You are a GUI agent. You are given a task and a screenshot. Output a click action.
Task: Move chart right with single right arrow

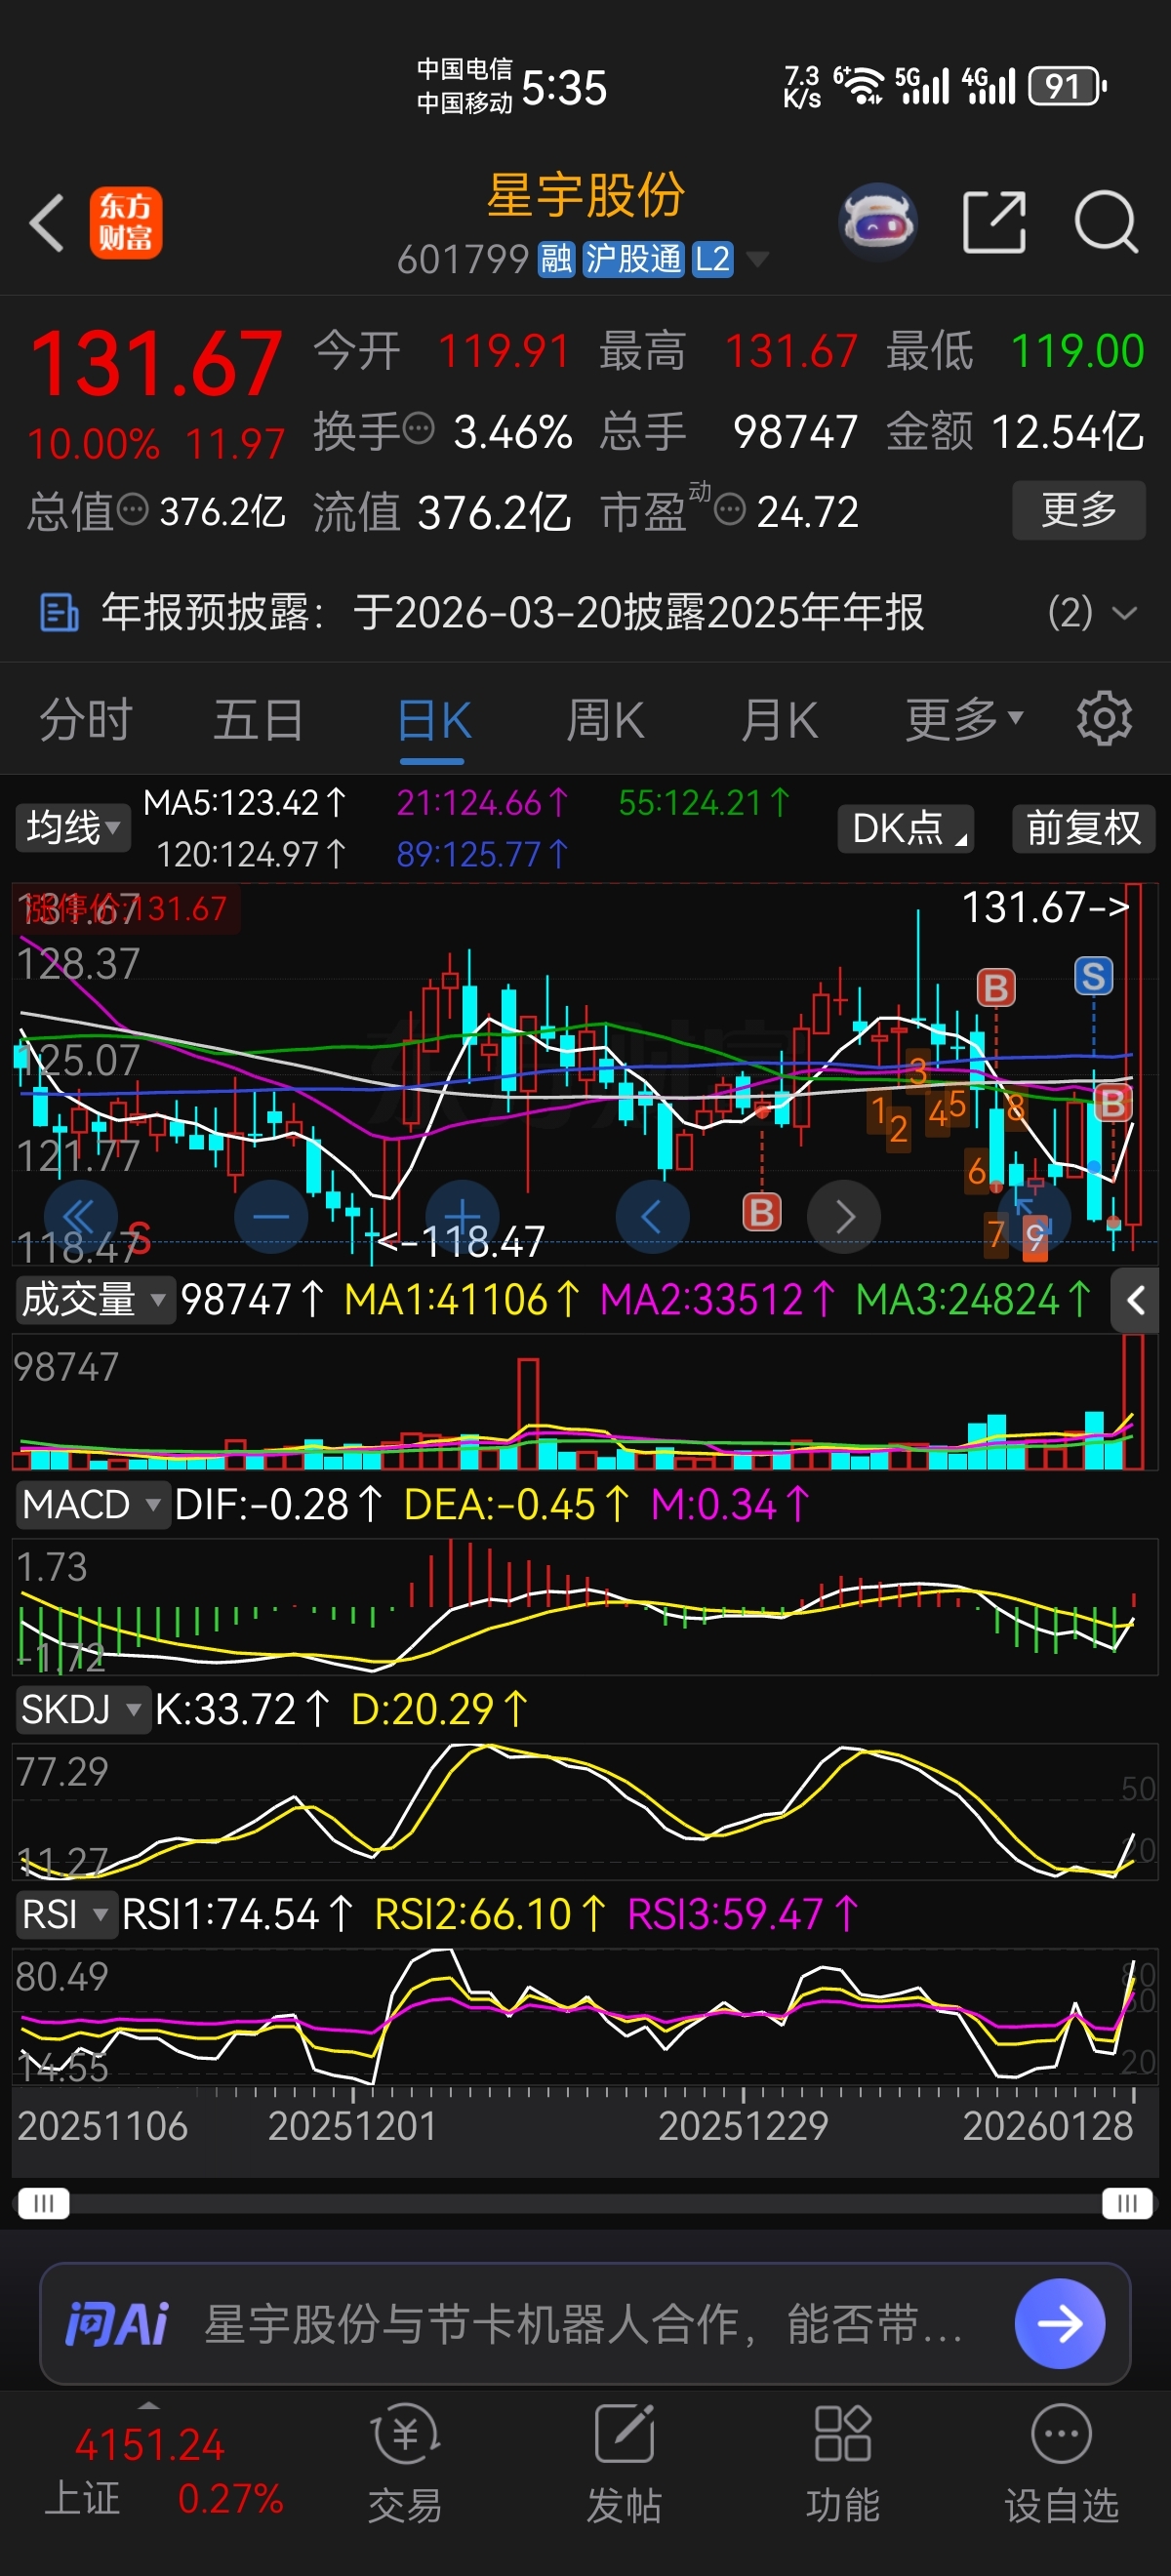(845, 1217)
